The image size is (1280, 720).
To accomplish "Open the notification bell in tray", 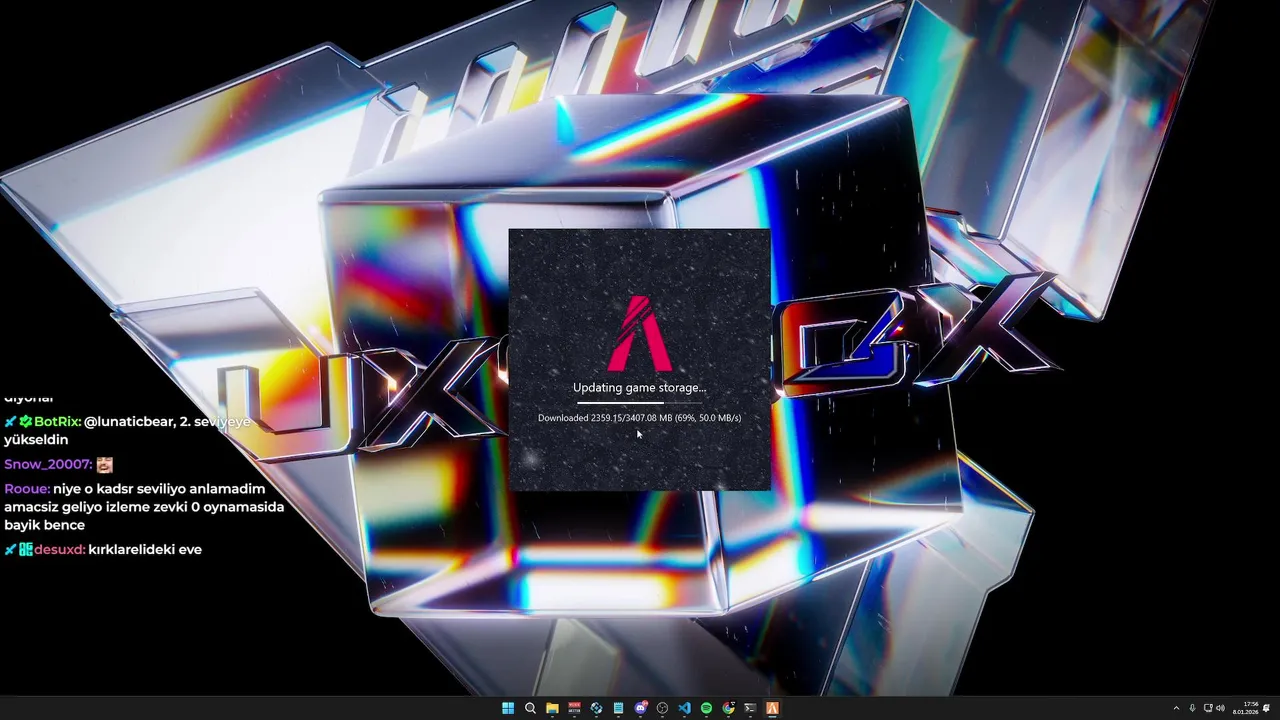I will (x=1266, y=708).
